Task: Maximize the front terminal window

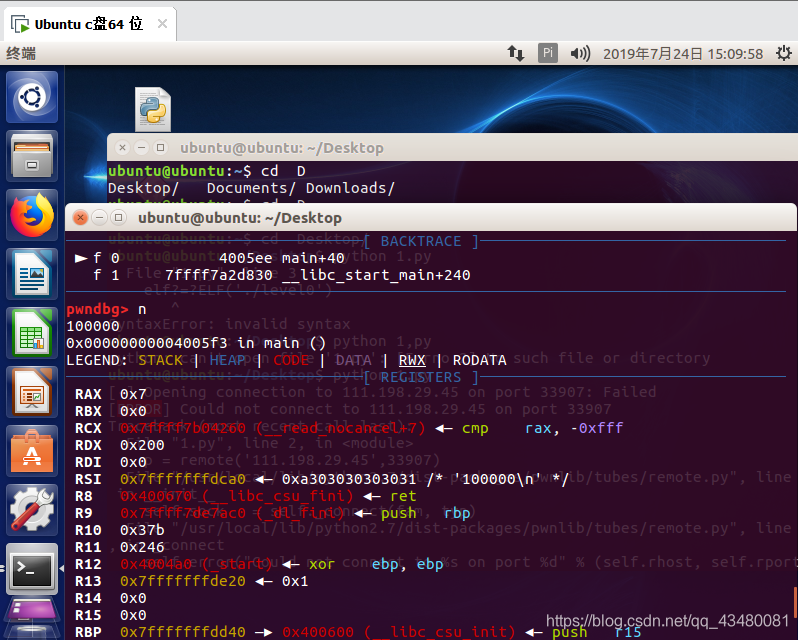Action: coord(119,218)
